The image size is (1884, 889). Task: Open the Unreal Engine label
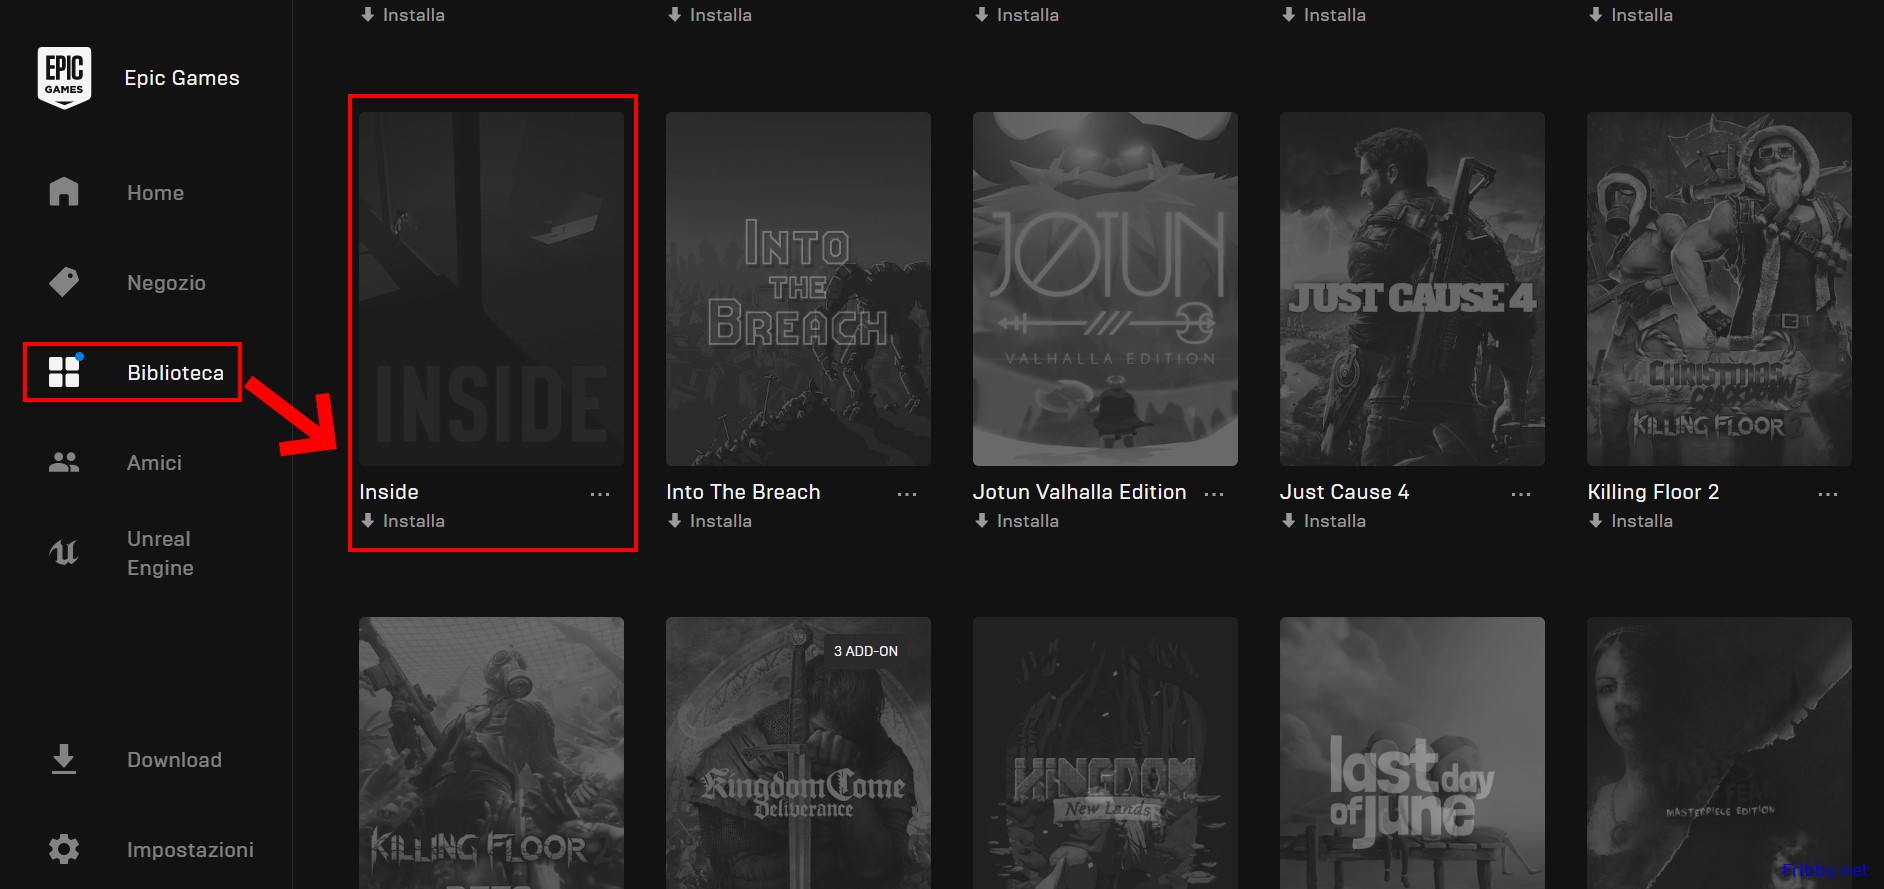coord(160,553)
